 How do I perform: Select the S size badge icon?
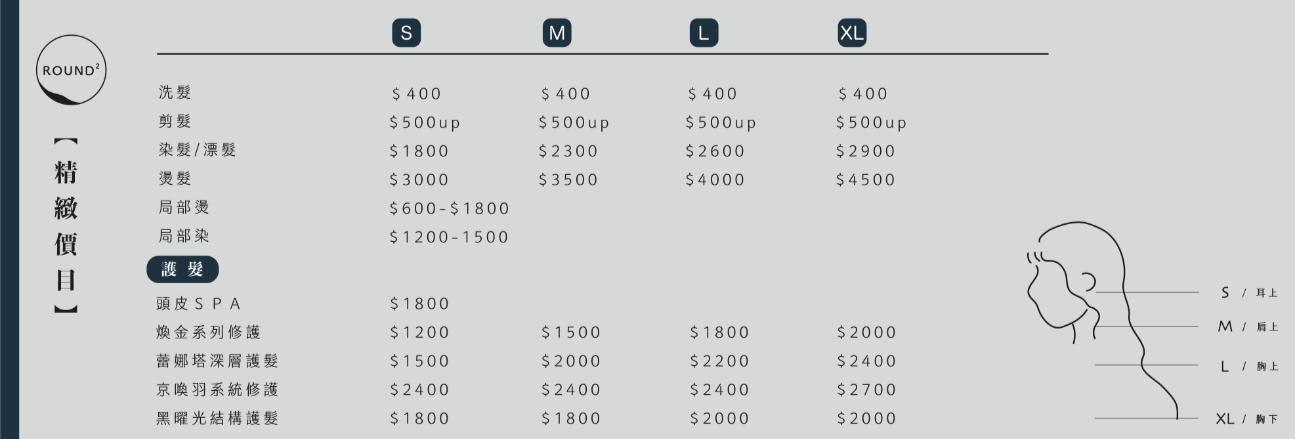[405, 33]
